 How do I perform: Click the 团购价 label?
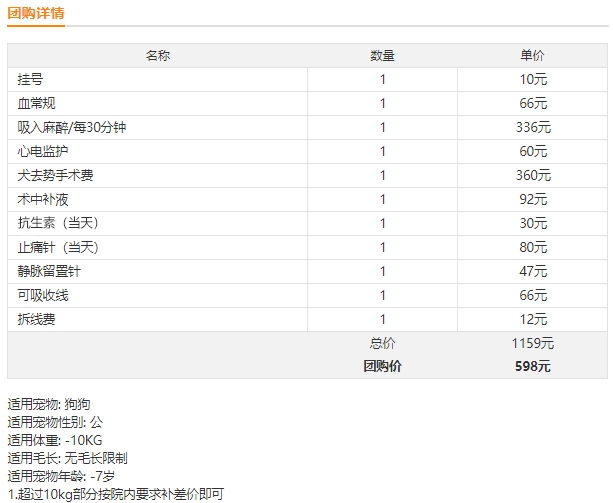382,366
